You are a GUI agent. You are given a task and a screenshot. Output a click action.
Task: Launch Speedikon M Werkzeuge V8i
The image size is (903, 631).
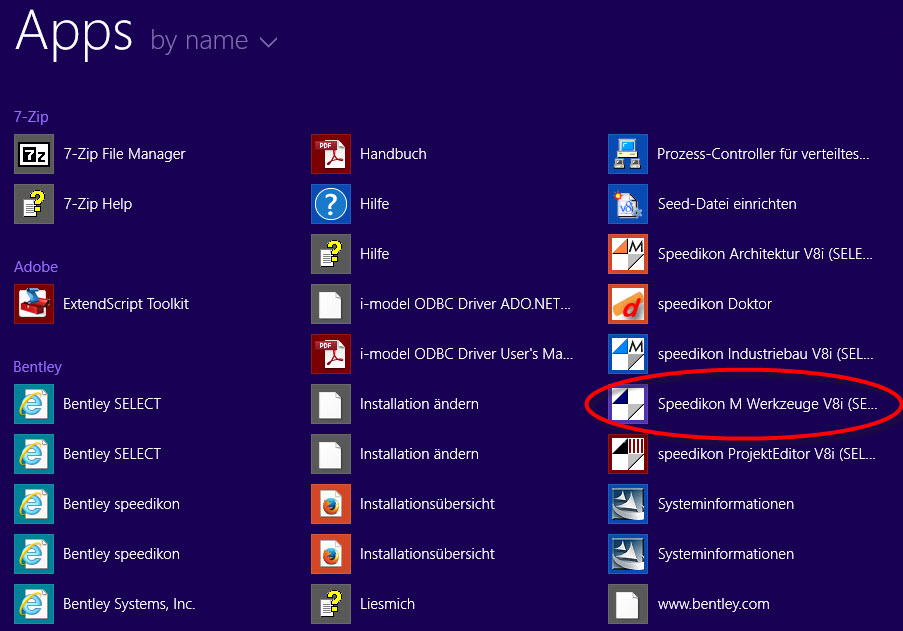743,404
